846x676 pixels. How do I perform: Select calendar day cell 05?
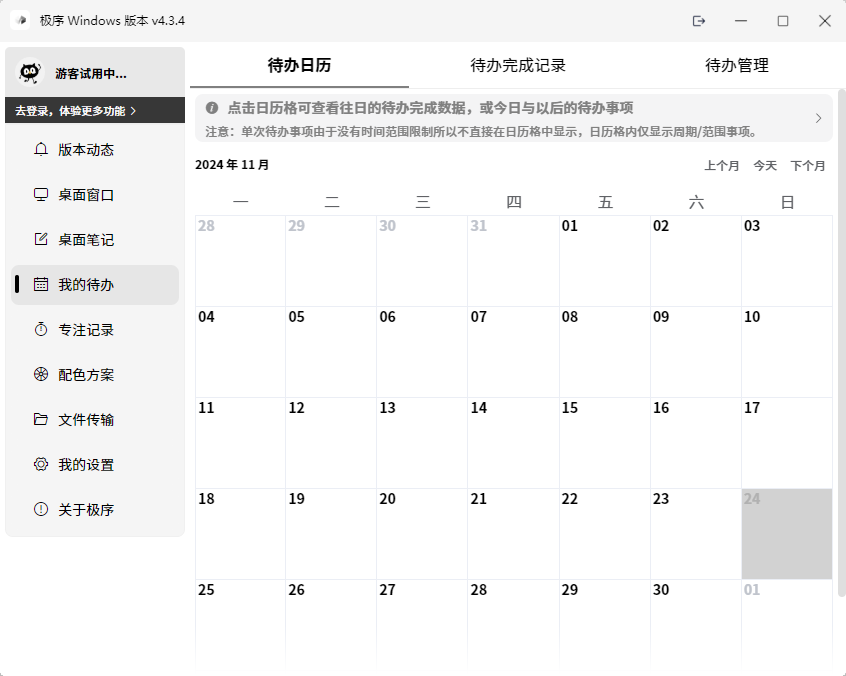331,352
